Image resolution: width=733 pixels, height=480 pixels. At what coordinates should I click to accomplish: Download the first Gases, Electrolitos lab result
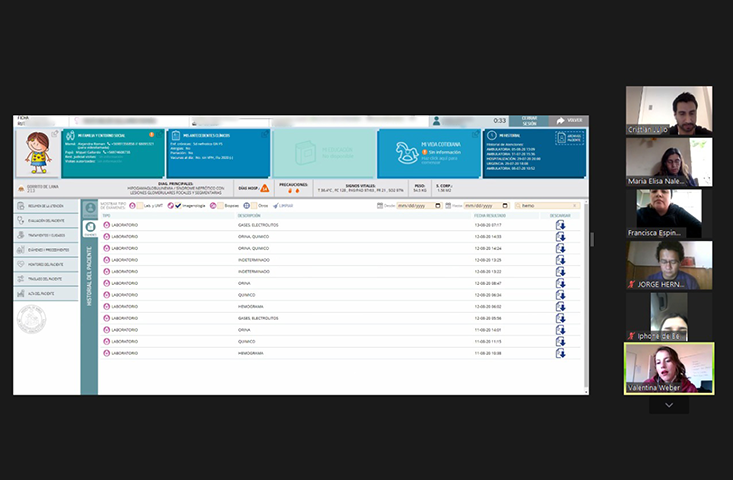561,225
